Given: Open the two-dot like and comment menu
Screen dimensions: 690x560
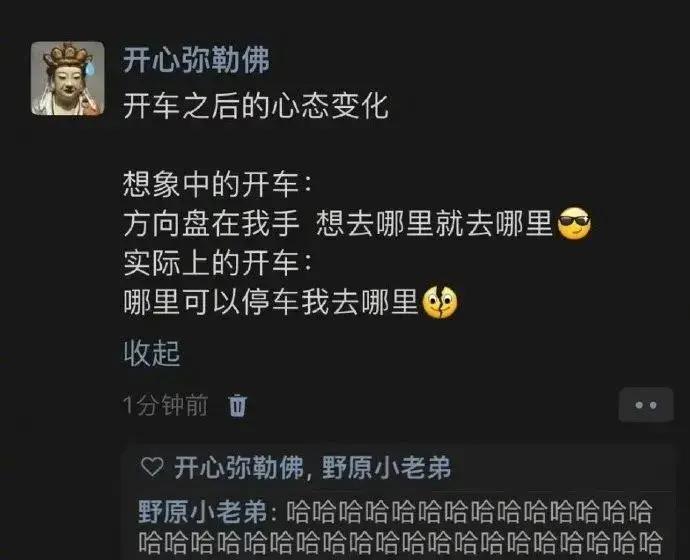Looking at the screenshot, I should coord(646,405).
